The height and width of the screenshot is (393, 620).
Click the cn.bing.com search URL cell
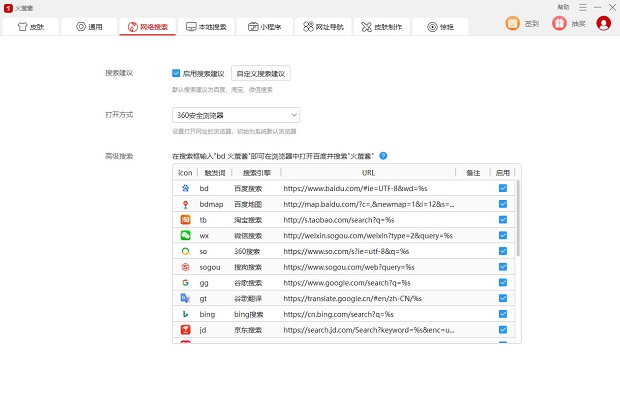[338, 314]
